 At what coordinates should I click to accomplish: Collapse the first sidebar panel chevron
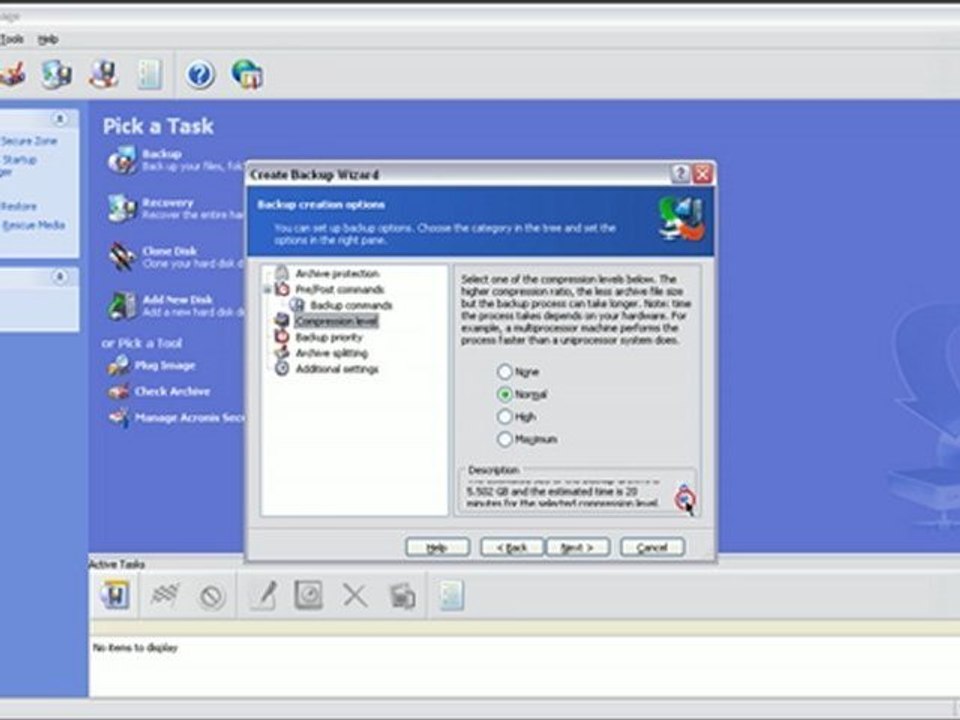pos(60,118)
